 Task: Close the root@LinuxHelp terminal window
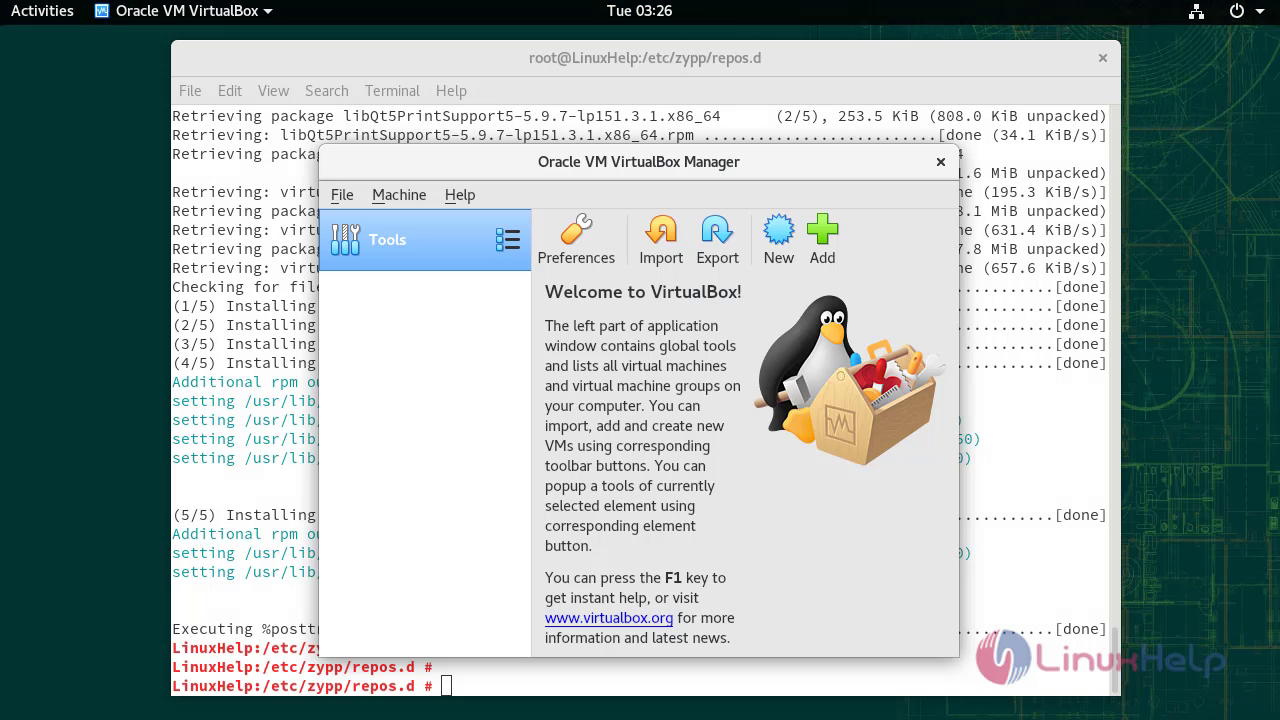[1103, 58]
